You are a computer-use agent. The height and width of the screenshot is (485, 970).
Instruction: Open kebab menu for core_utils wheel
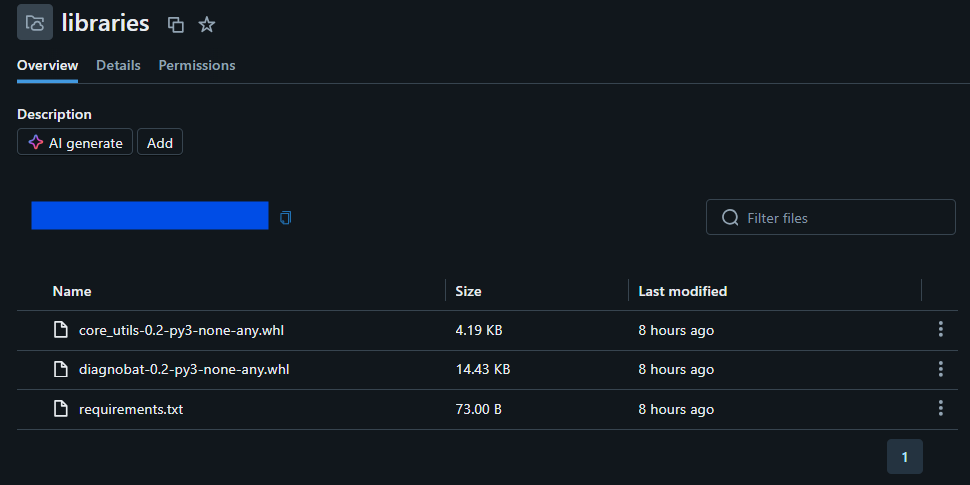940,330
